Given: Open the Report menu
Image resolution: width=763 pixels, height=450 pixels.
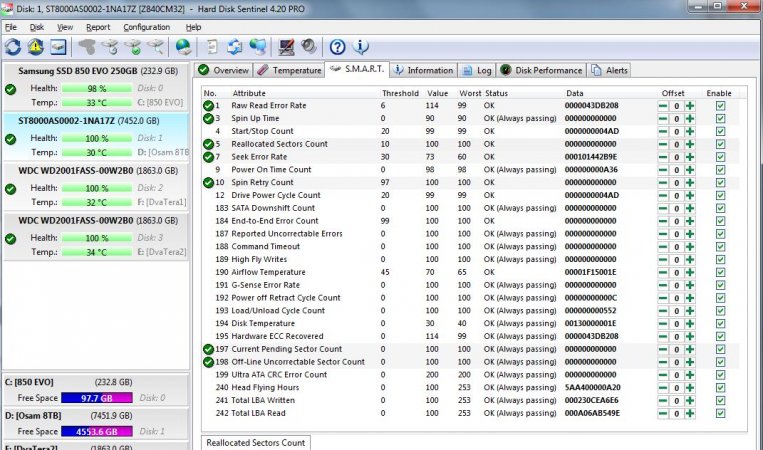Looking at the screenshot, I should click(98, 27).
